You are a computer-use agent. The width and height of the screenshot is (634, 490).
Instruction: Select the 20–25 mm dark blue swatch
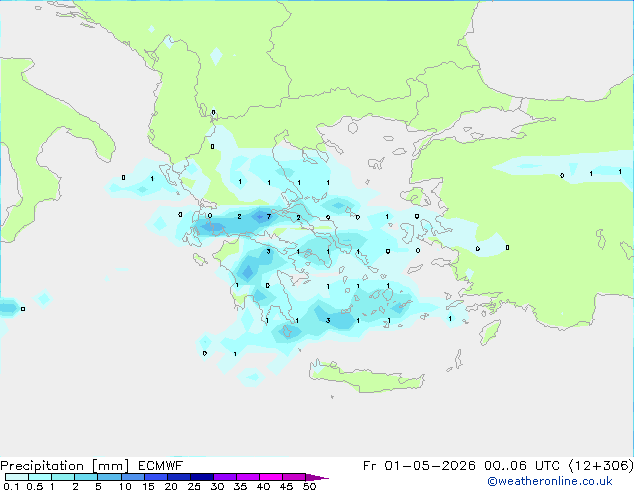179,477
